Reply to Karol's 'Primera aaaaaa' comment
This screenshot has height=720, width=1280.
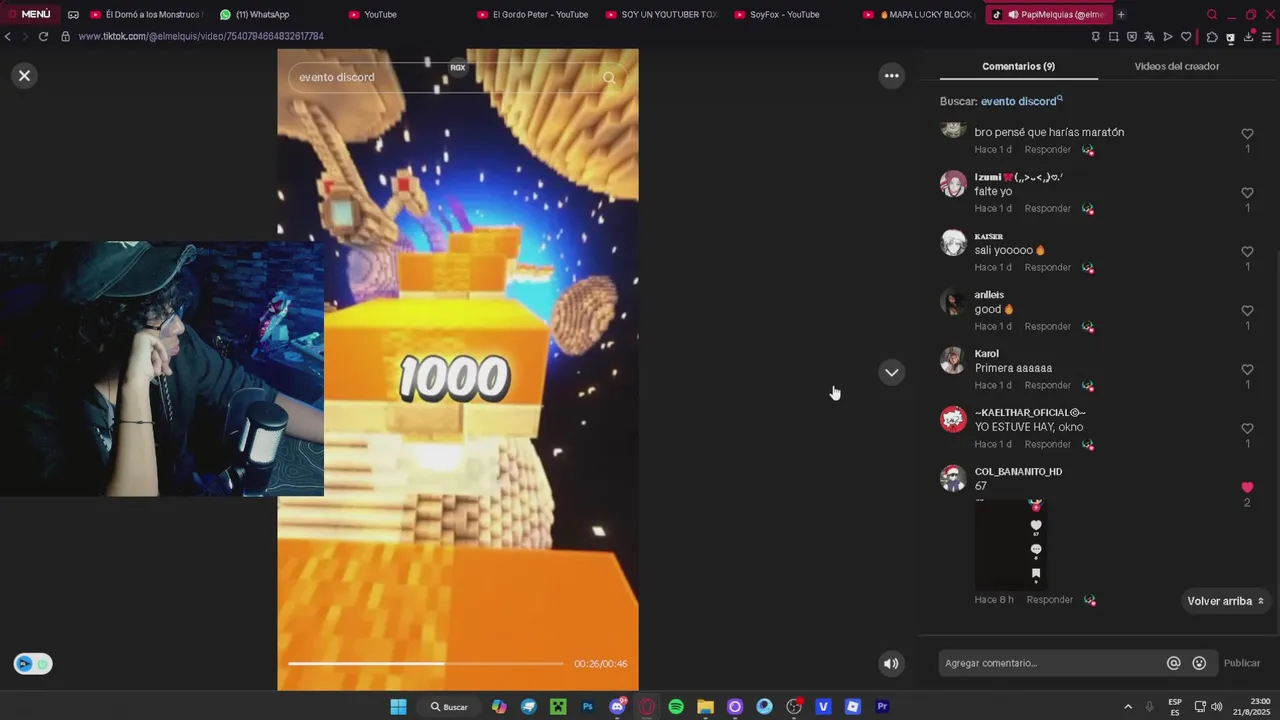(1047, 385)
